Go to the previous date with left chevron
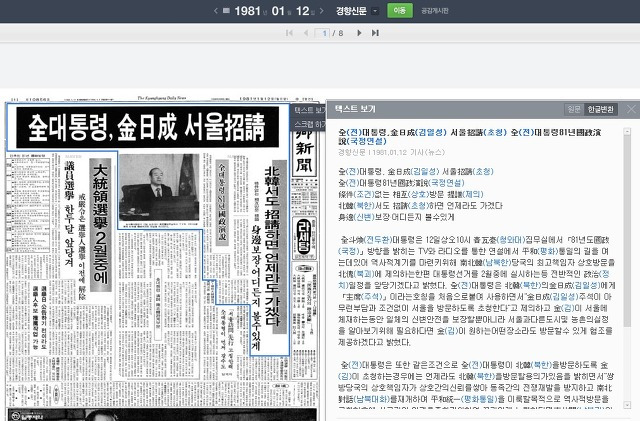 [216, 11]
